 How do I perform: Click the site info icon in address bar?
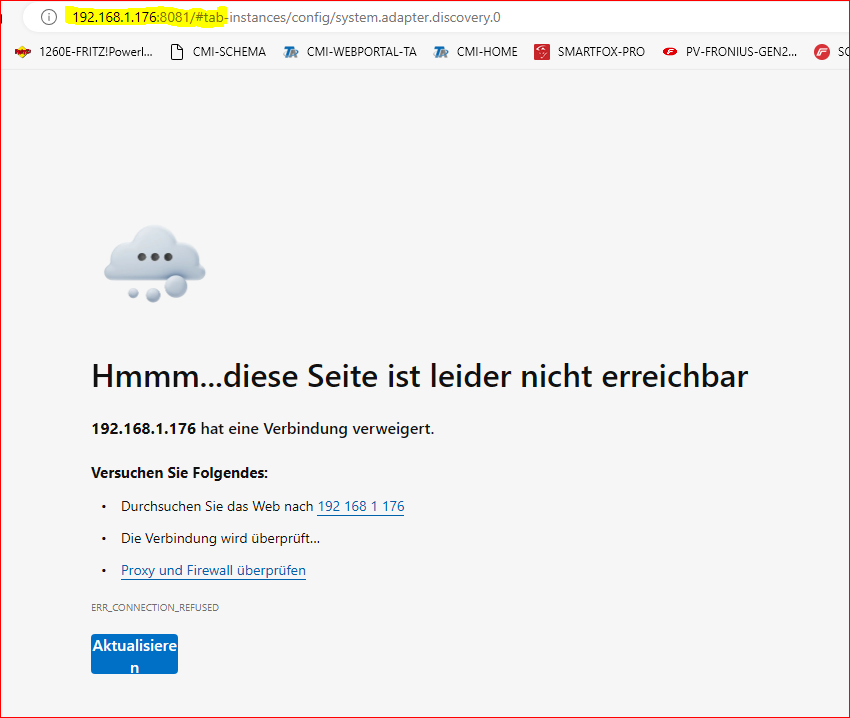point(49,17)
